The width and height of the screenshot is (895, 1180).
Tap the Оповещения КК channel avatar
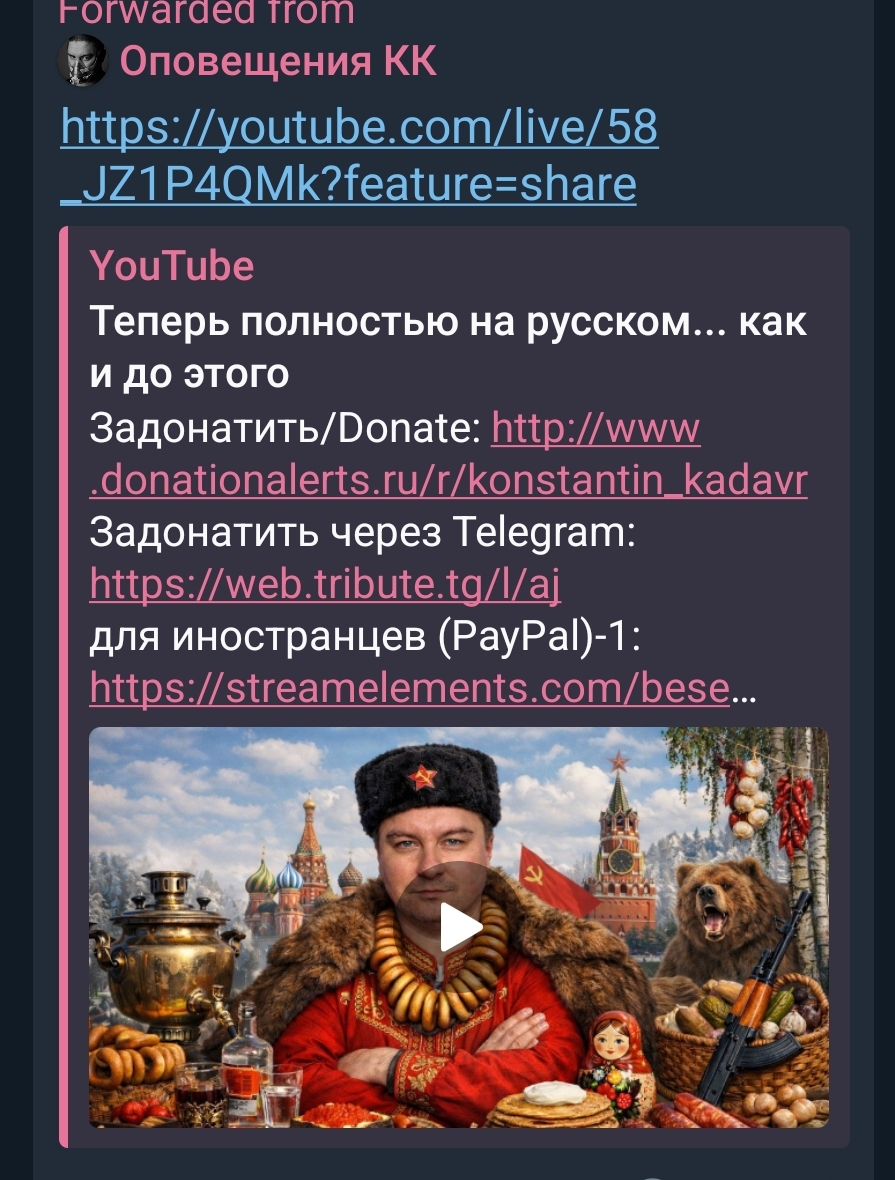pos(83,60)
